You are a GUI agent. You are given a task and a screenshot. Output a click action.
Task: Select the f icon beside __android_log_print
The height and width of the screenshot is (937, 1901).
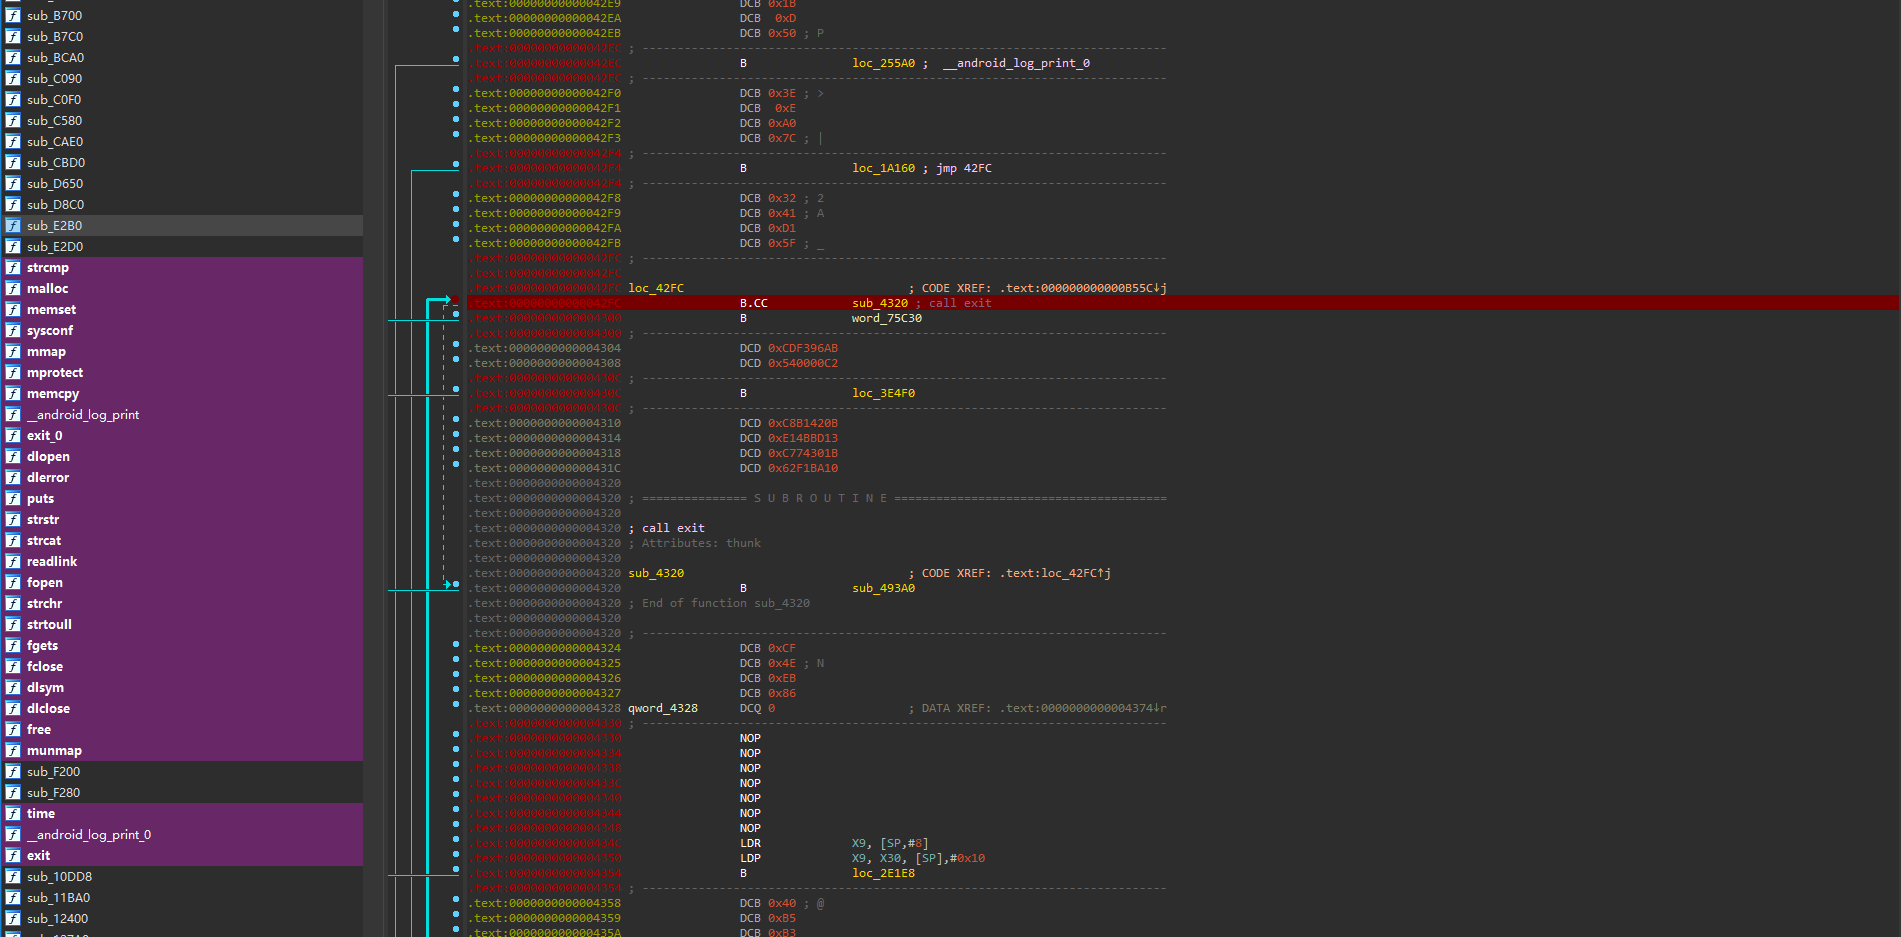(12, 414)
